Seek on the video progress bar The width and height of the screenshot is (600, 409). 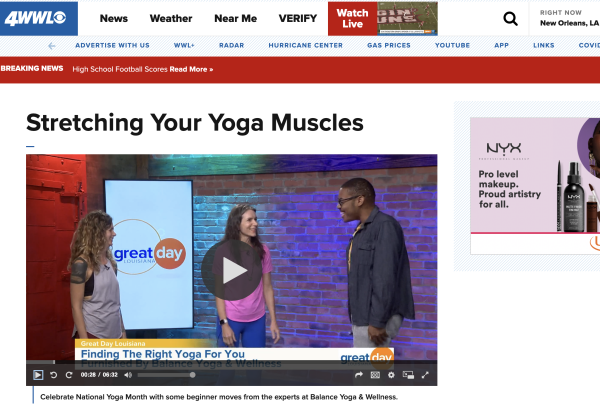tap(232, 362)
